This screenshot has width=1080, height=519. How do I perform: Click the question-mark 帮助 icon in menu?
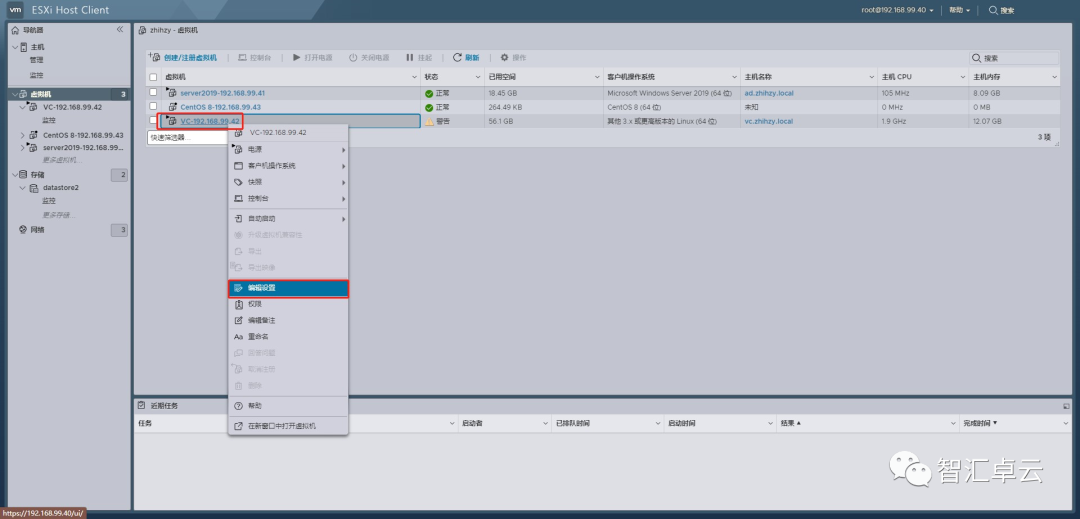pos(239,406)
